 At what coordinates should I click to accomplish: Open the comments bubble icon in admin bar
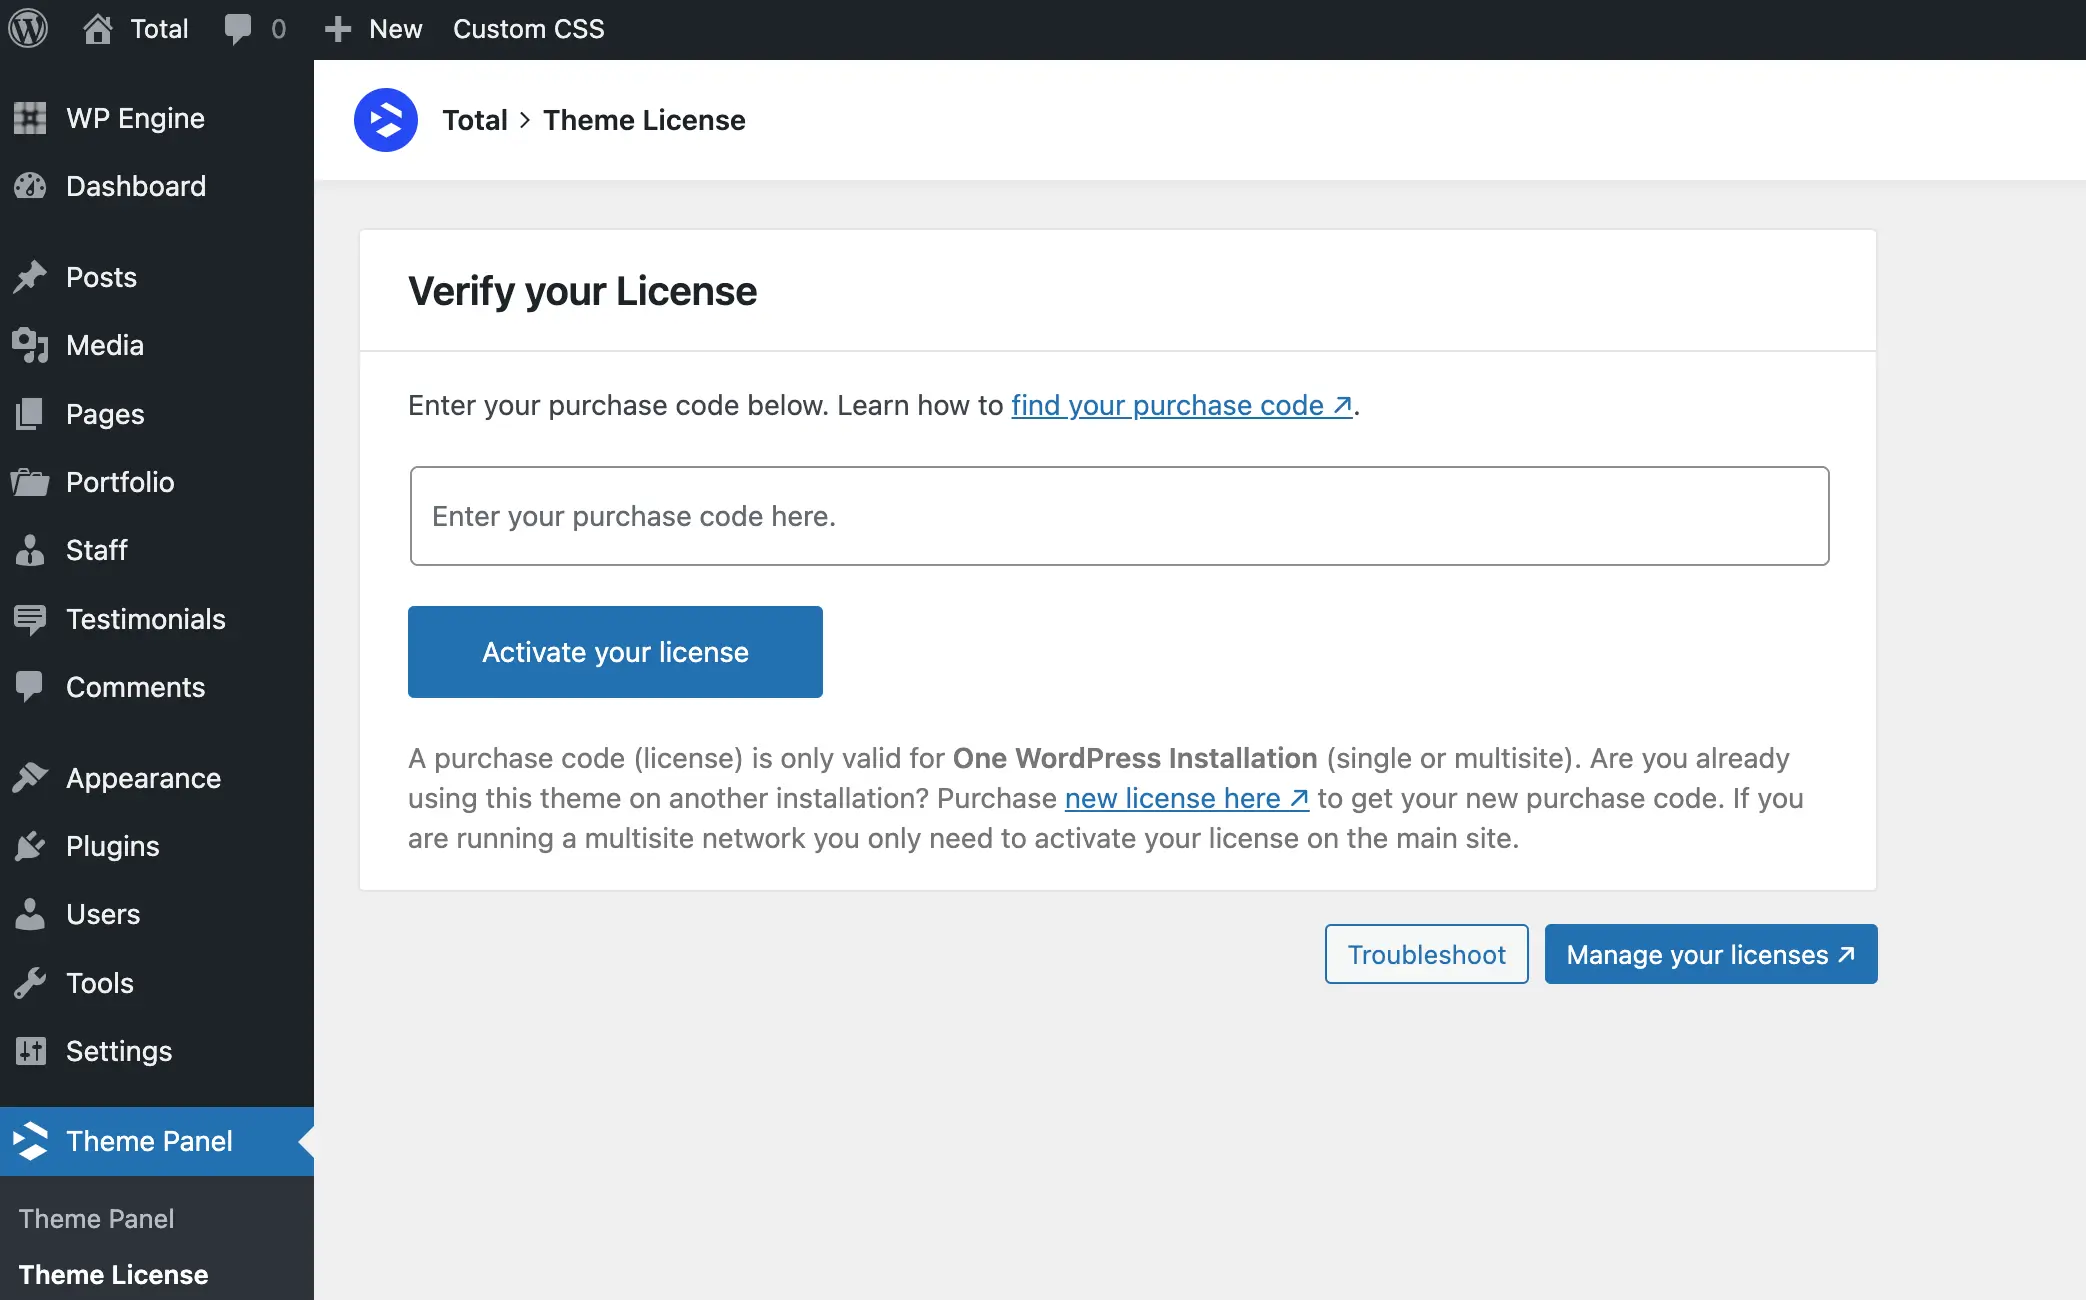coord(238,29)
